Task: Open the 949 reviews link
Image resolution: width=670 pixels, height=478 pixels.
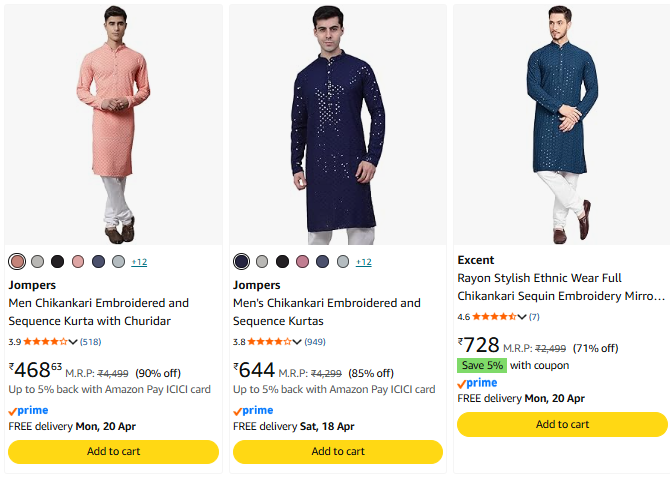Action: point(315,342)
